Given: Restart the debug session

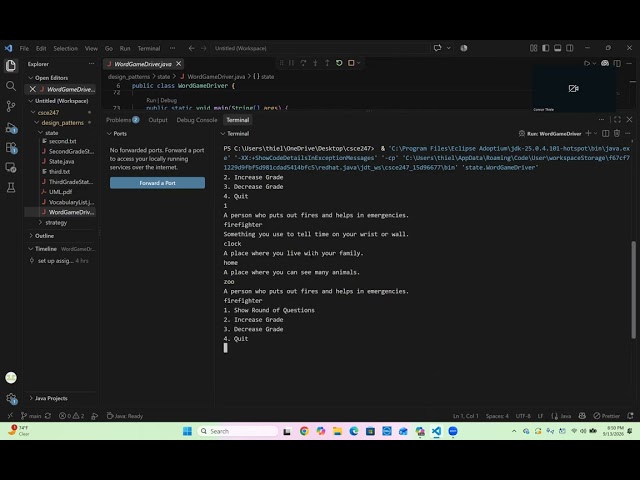Looking at the screenshot, I should point(339,63).
